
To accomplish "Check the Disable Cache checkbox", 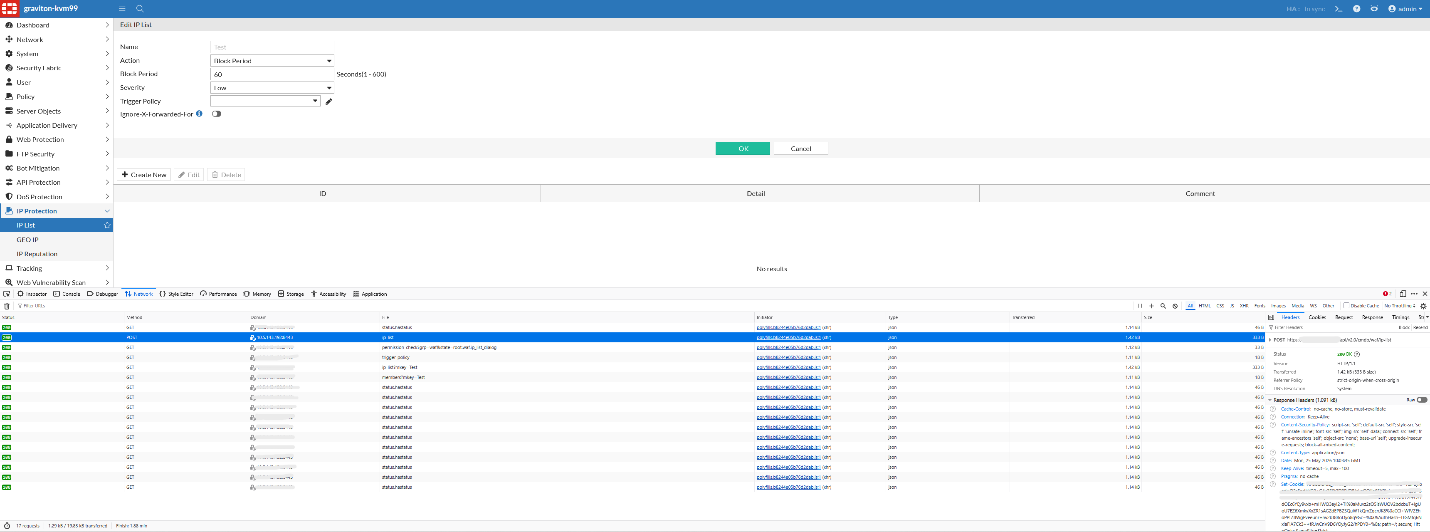I will [x=1347, y=305].
